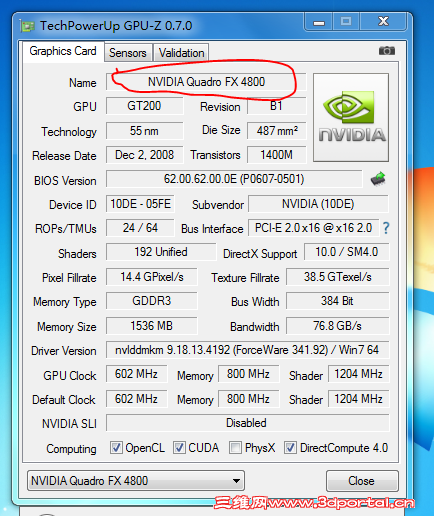
Task: Maximize the GPU-Z window
Action: pyautogui.click(x=346, y=22)
